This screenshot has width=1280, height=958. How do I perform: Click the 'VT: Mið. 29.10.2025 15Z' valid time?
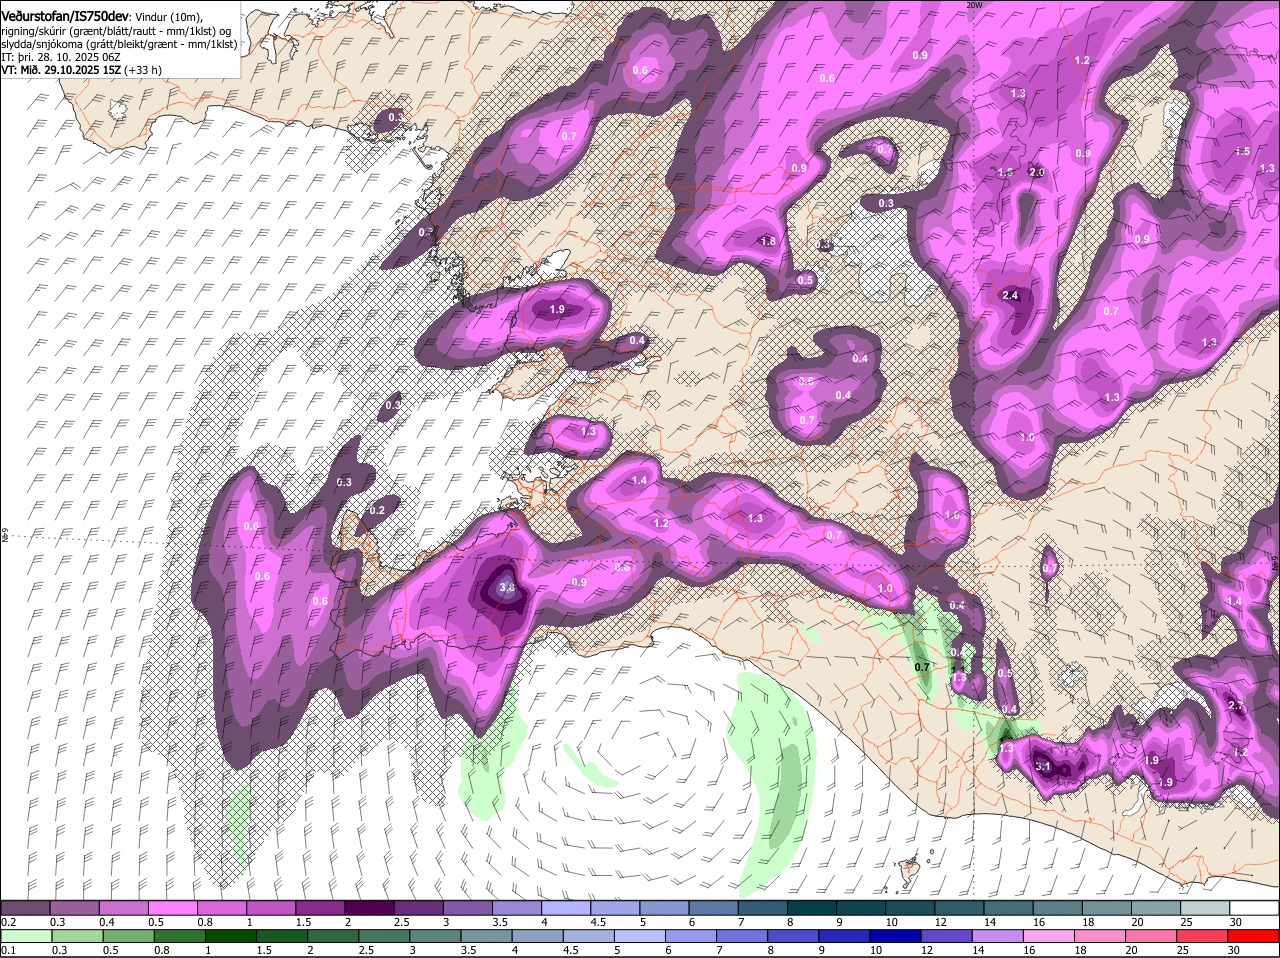61,70
